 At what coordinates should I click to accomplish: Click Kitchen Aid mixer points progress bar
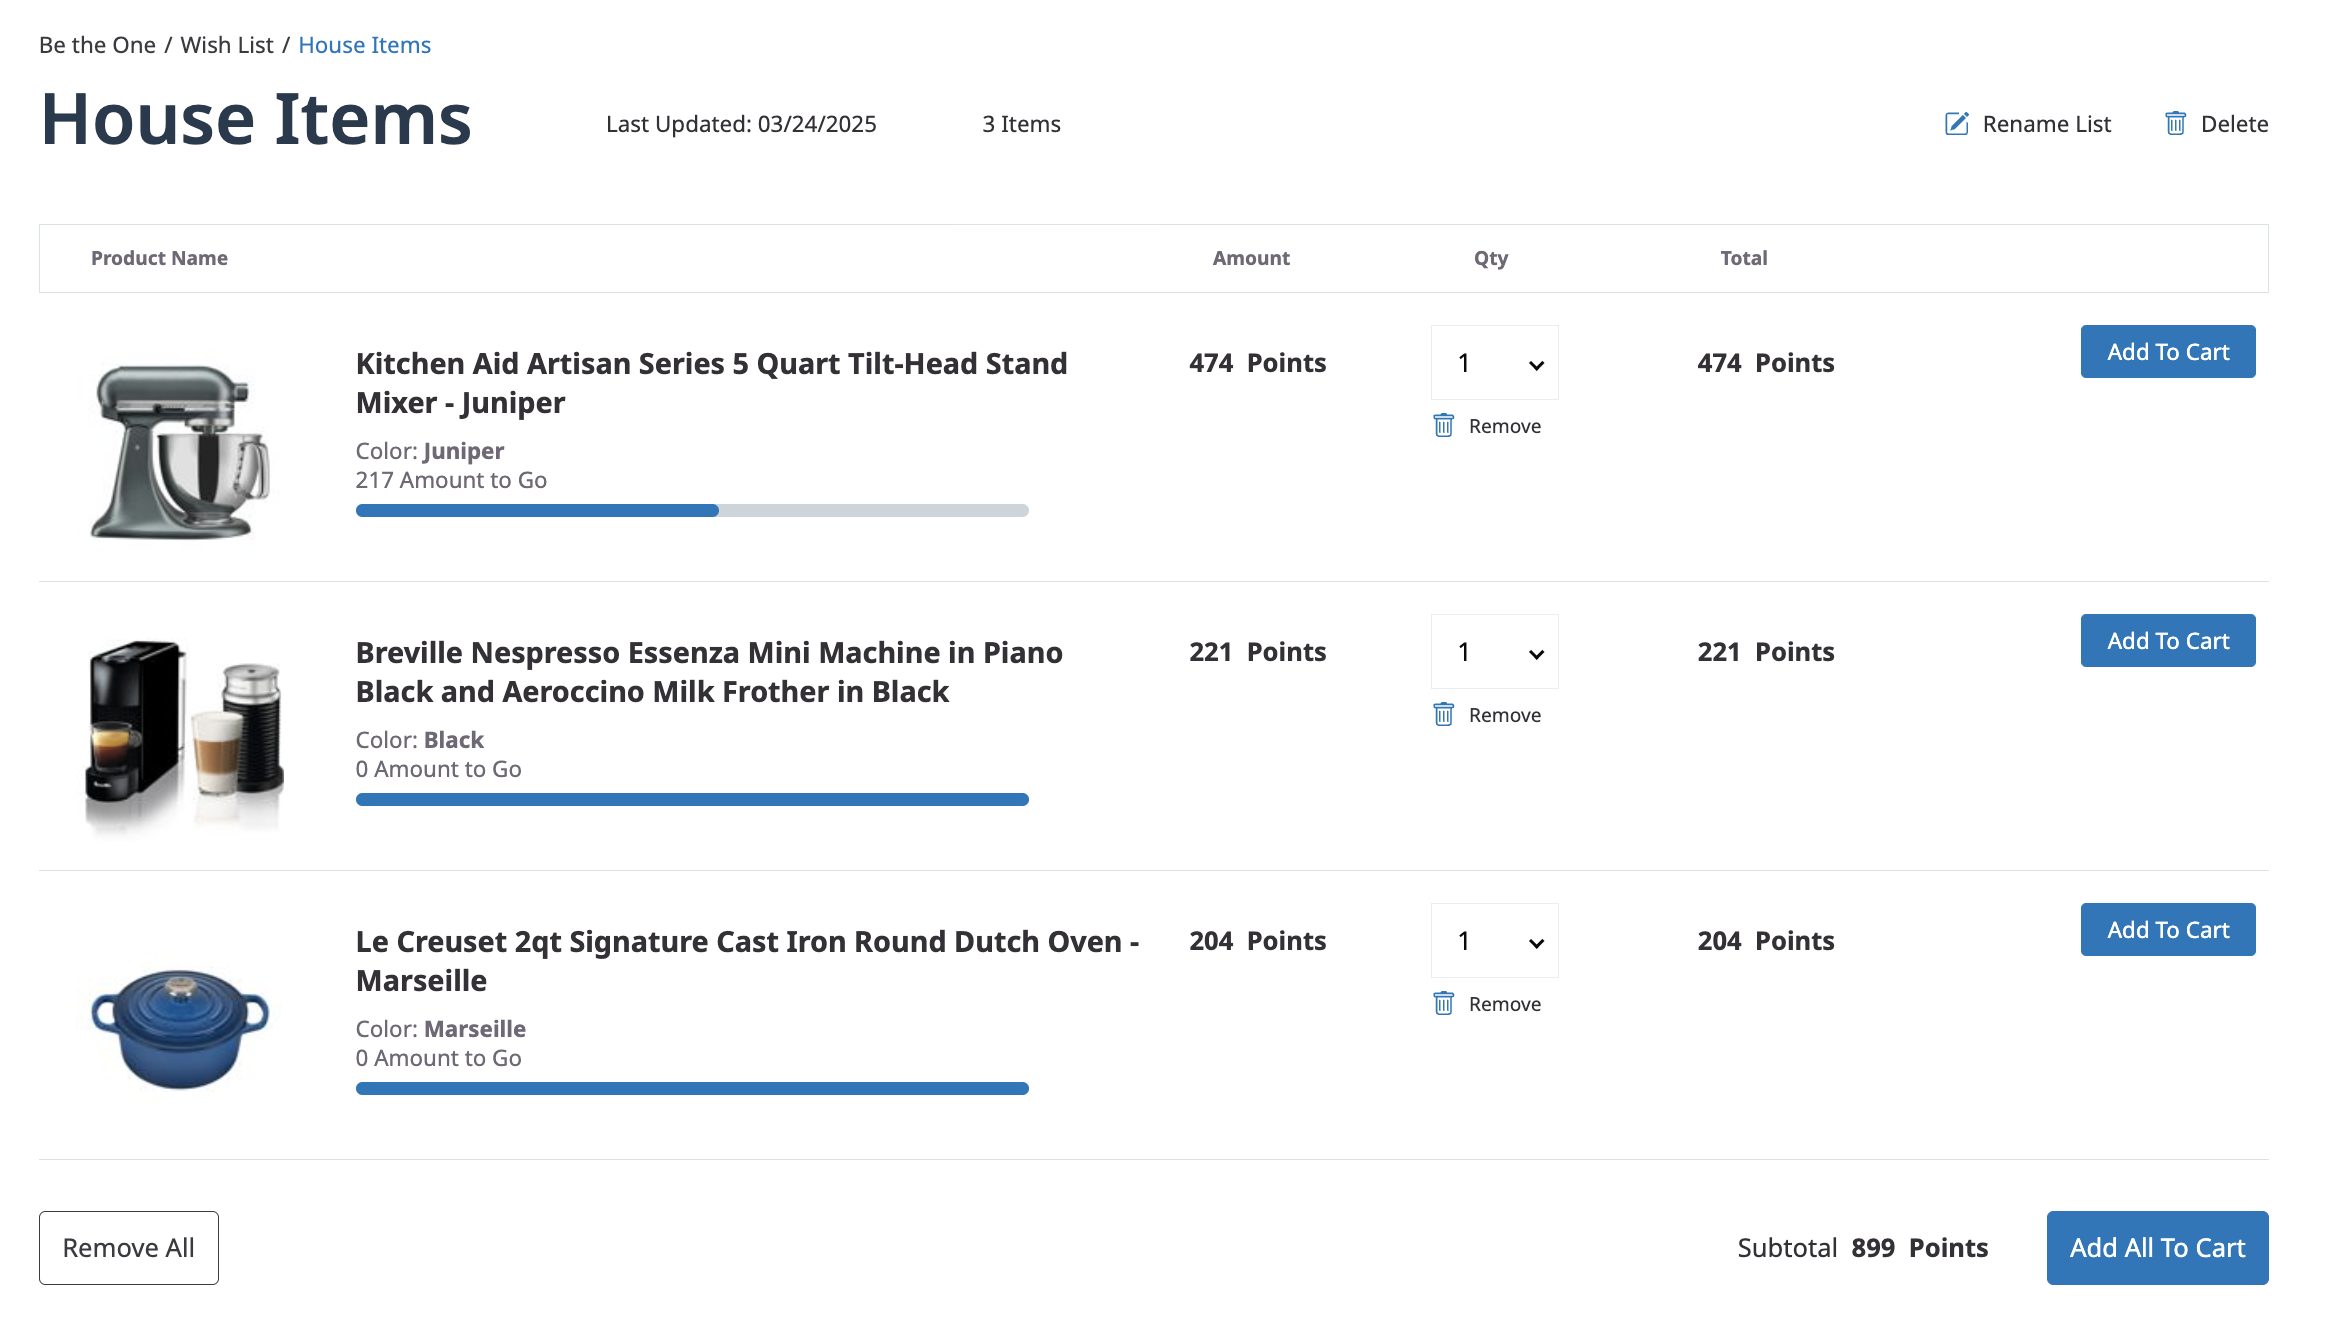(692, 511)
